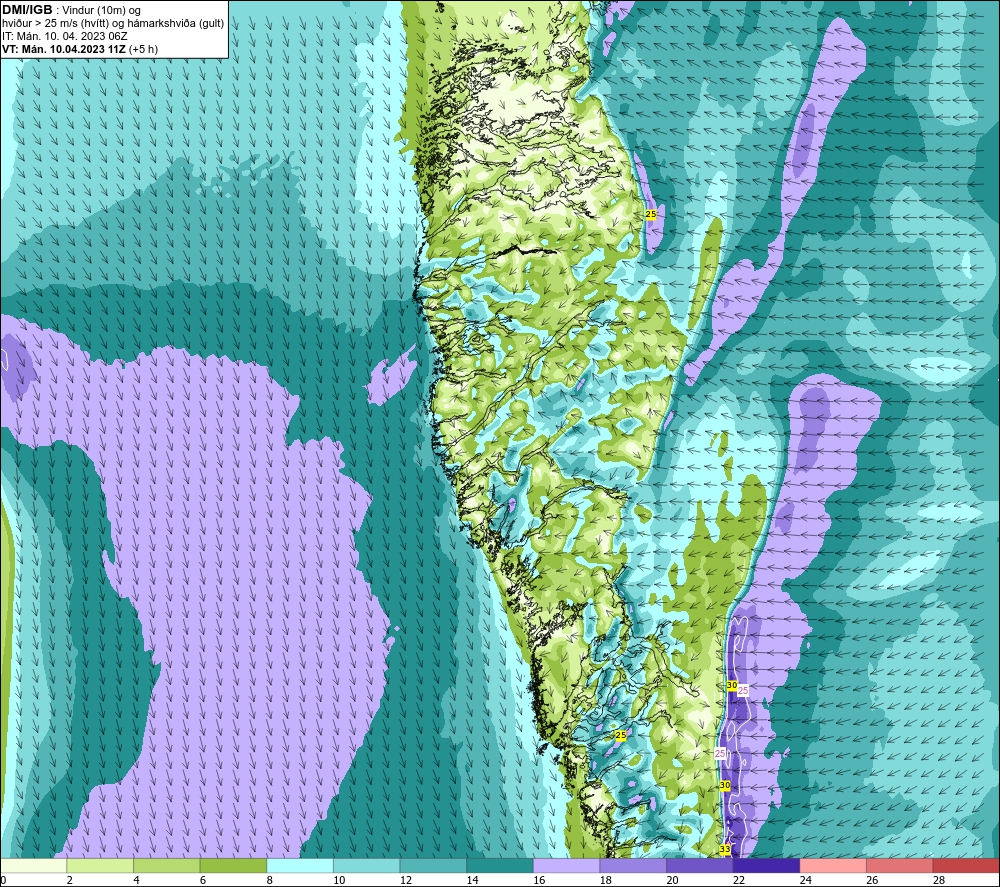Click the scale number 4
The height and width of the screenshot is (887, 1000).
[x=136, y=880]
